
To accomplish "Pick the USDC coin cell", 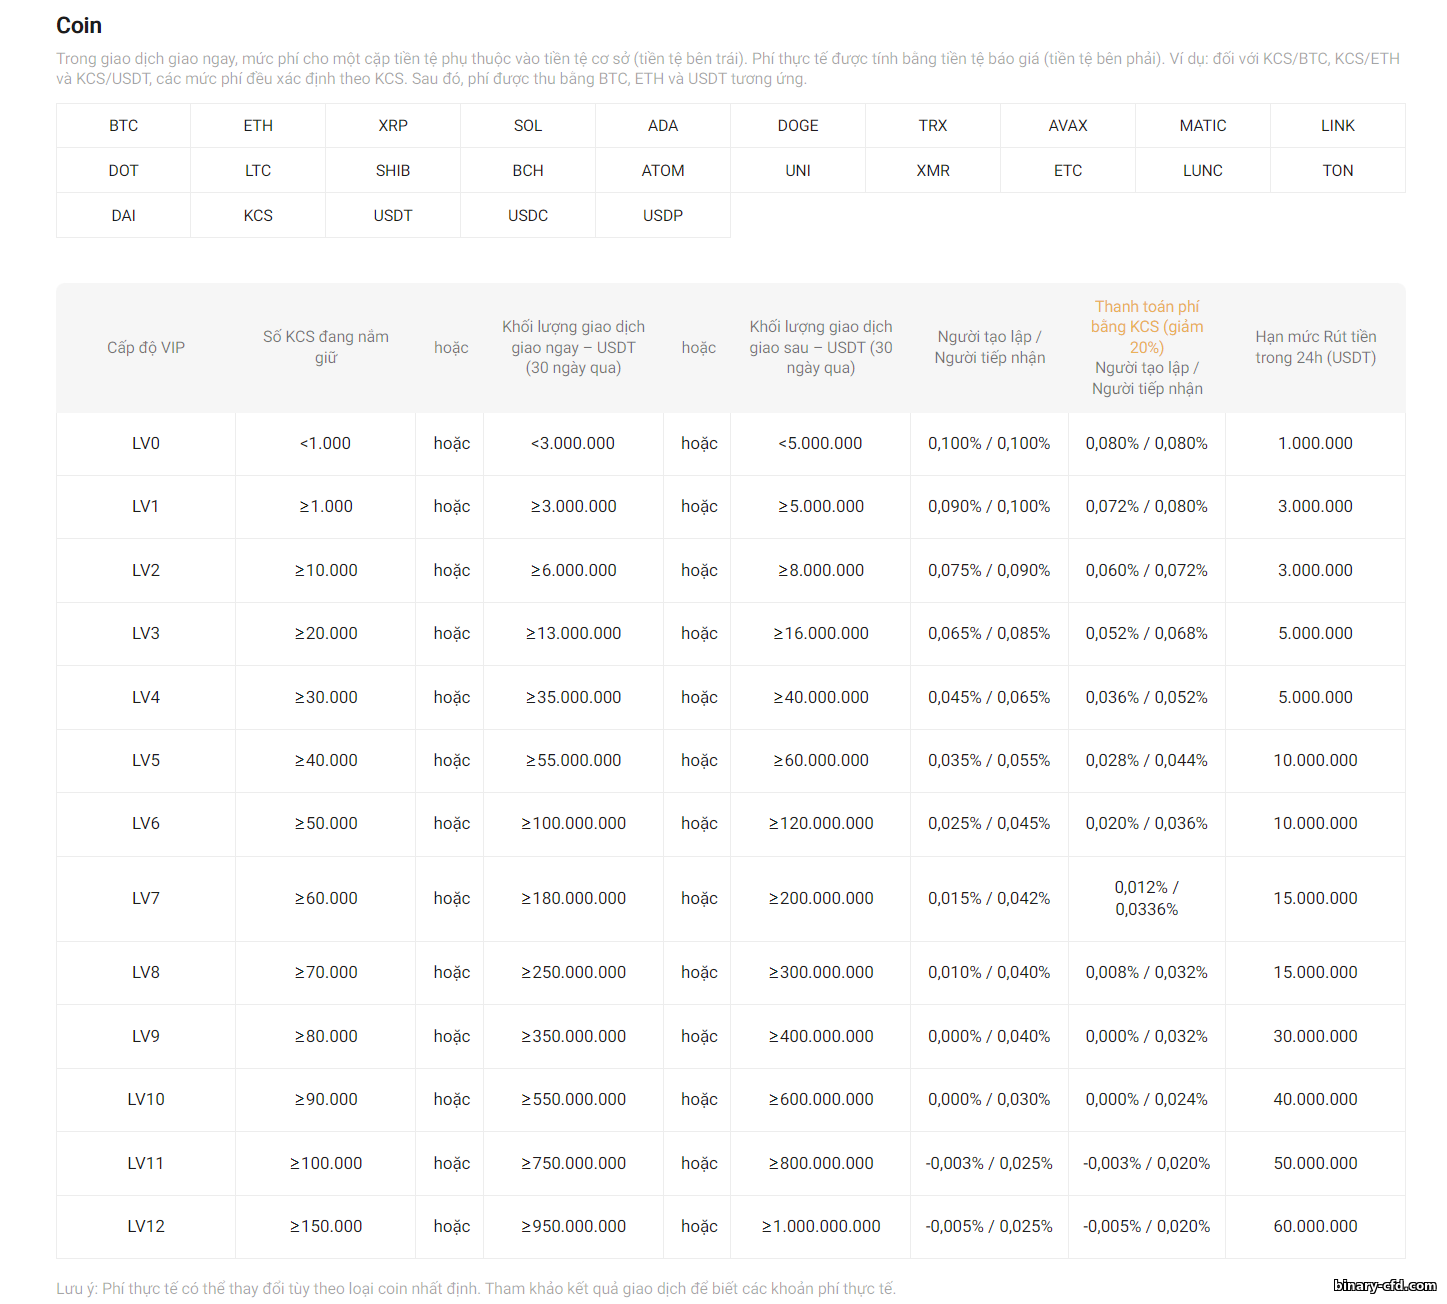I will click(528, 216).
